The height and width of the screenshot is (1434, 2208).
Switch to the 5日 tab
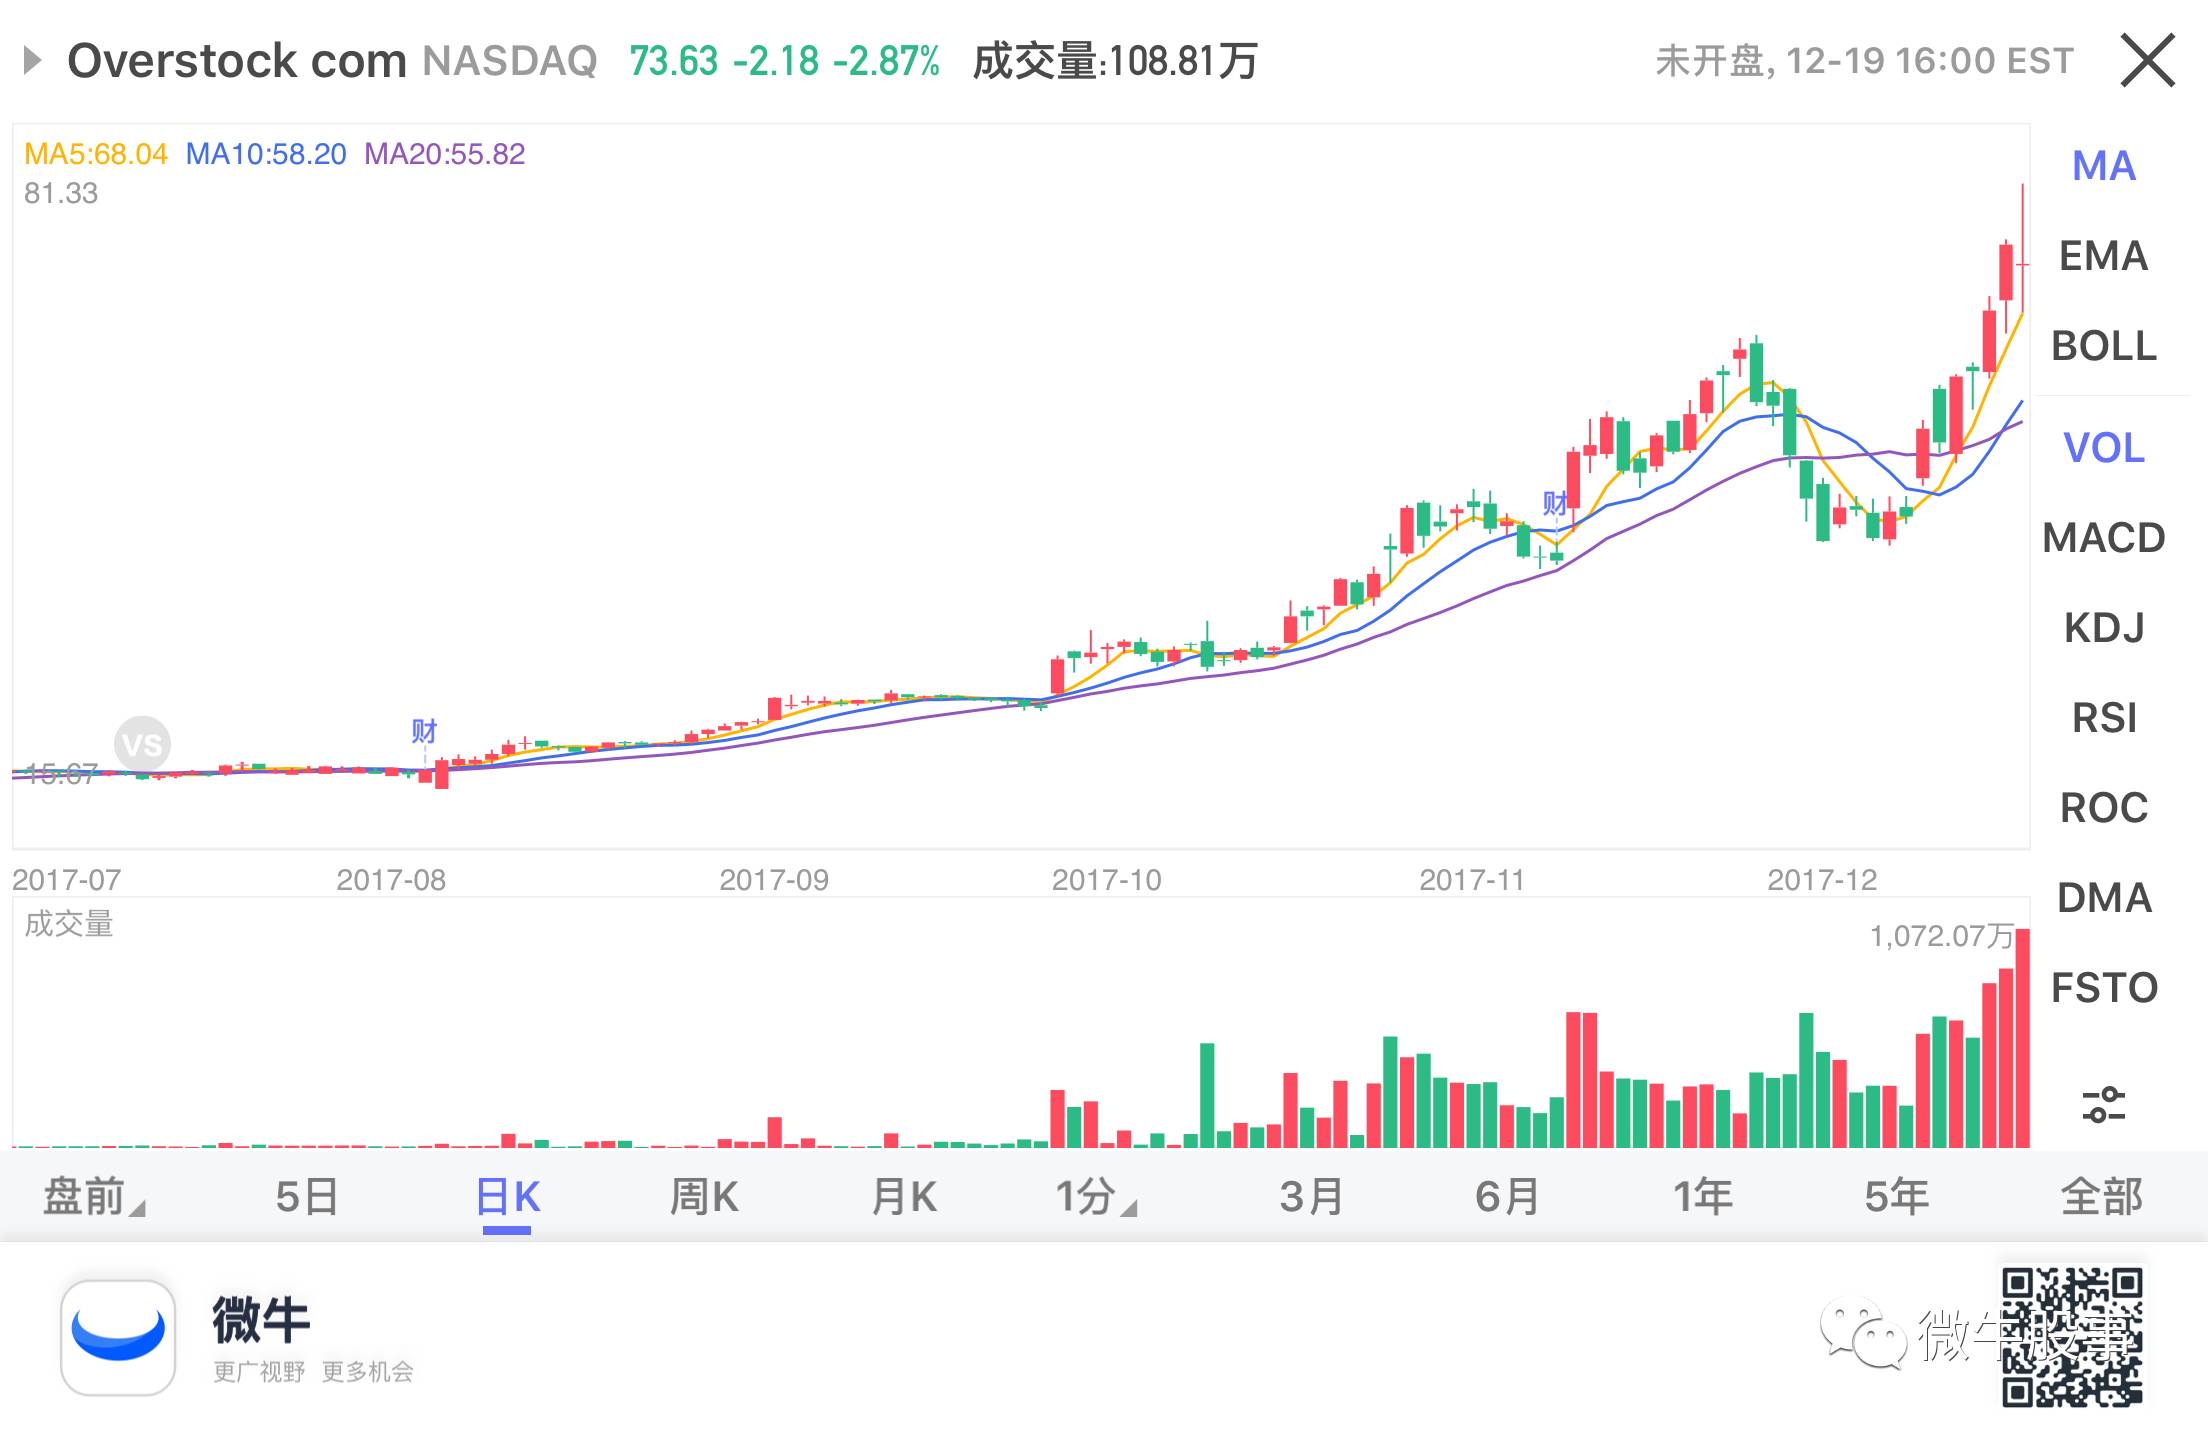pos(306,1197)
